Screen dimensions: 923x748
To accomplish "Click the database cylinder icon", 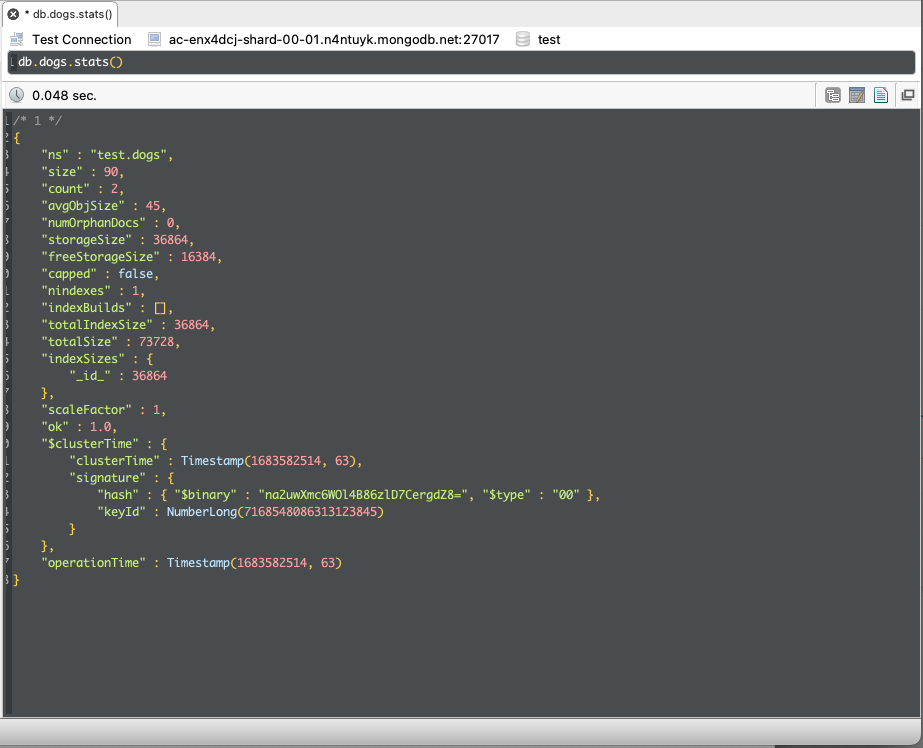I will click(522, 39).
